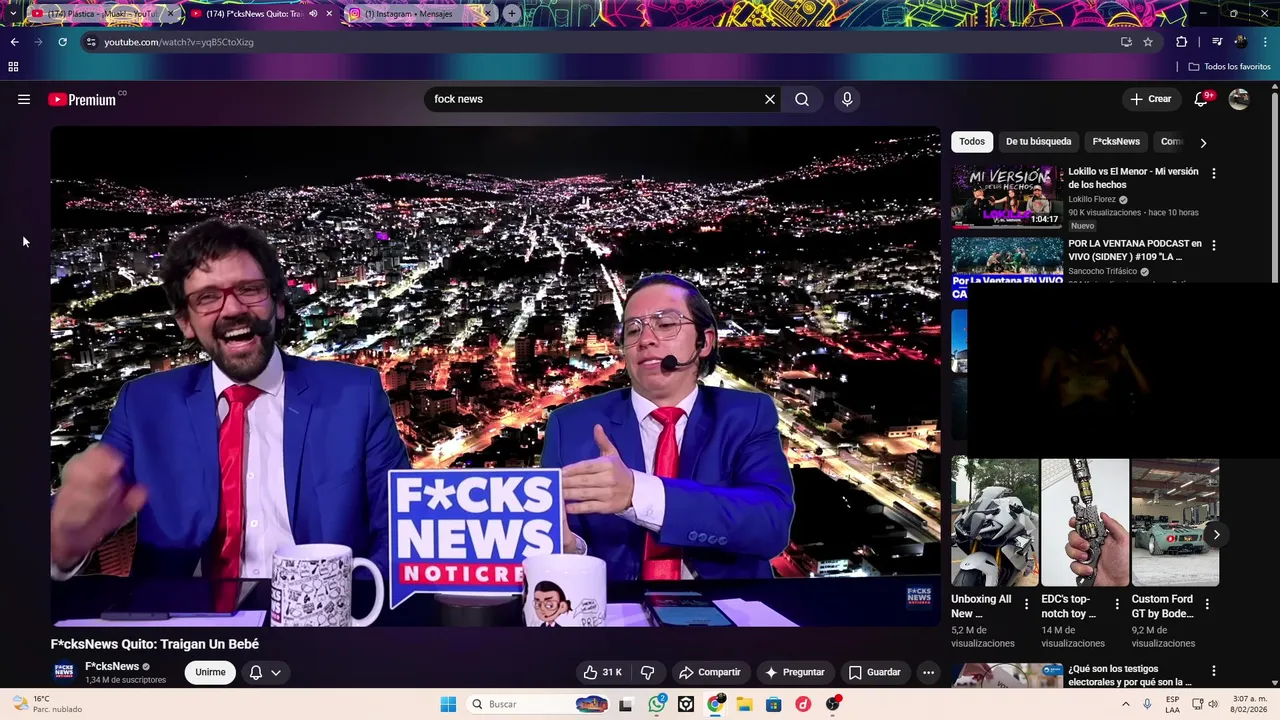
Task: Open options for Unboxing All New Short
Action: pos(1026,604)
